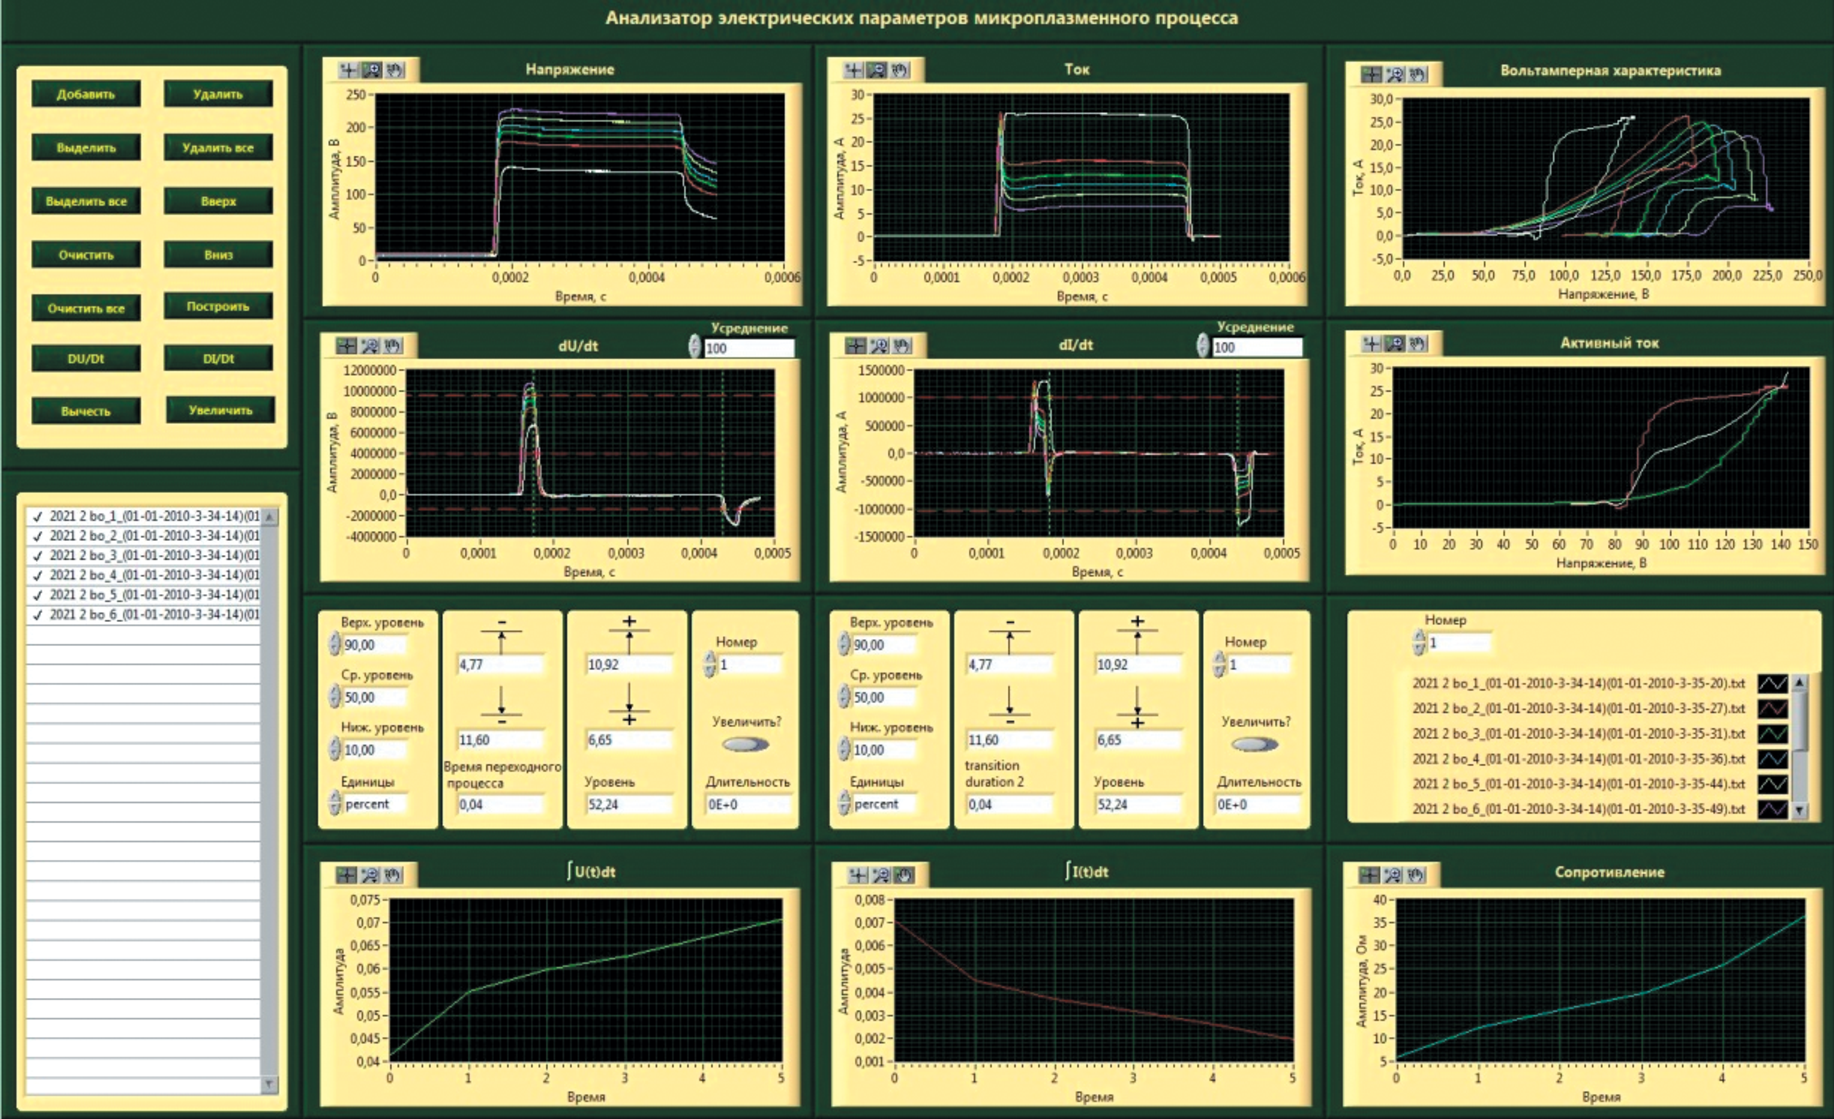Uncheck the 2021 2 bo_1 file in the left list
Screen dimensions: 1834x1119
38,517
